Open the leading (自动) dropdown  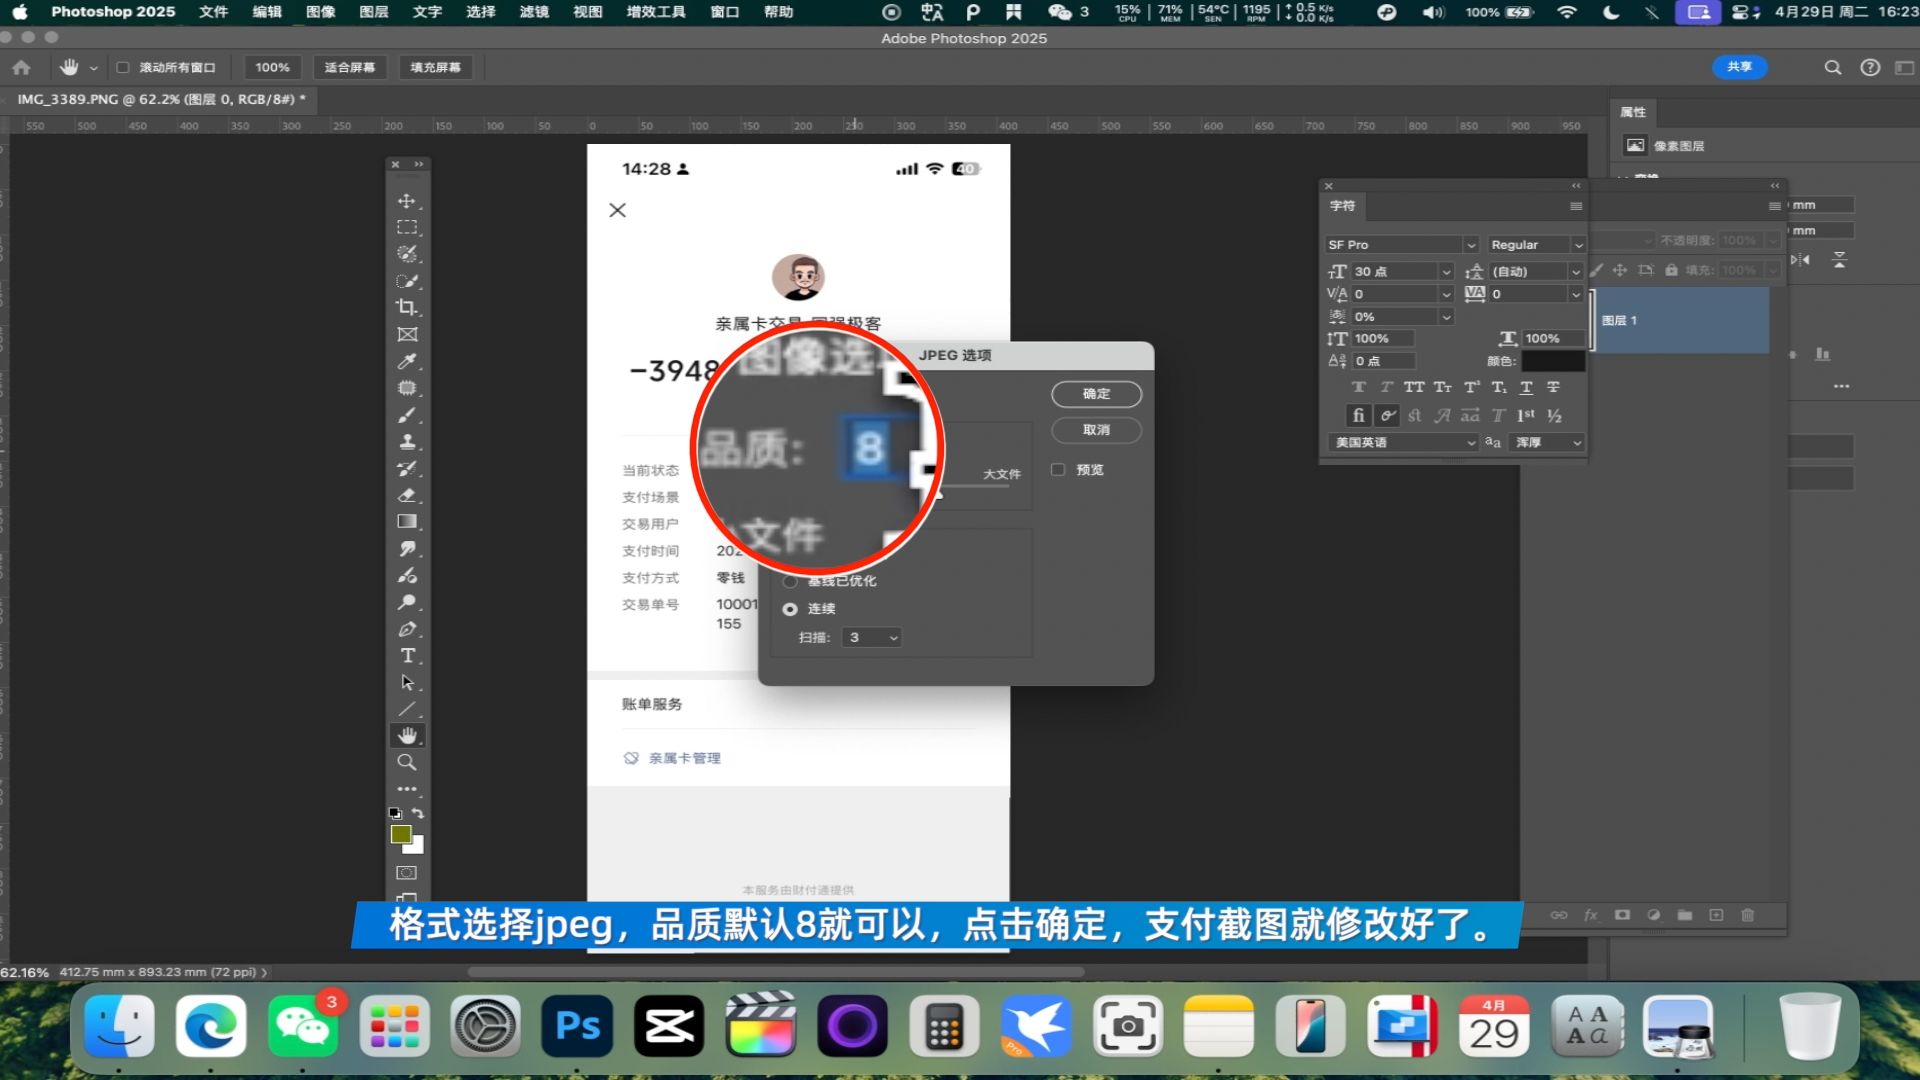point(1576,272)
